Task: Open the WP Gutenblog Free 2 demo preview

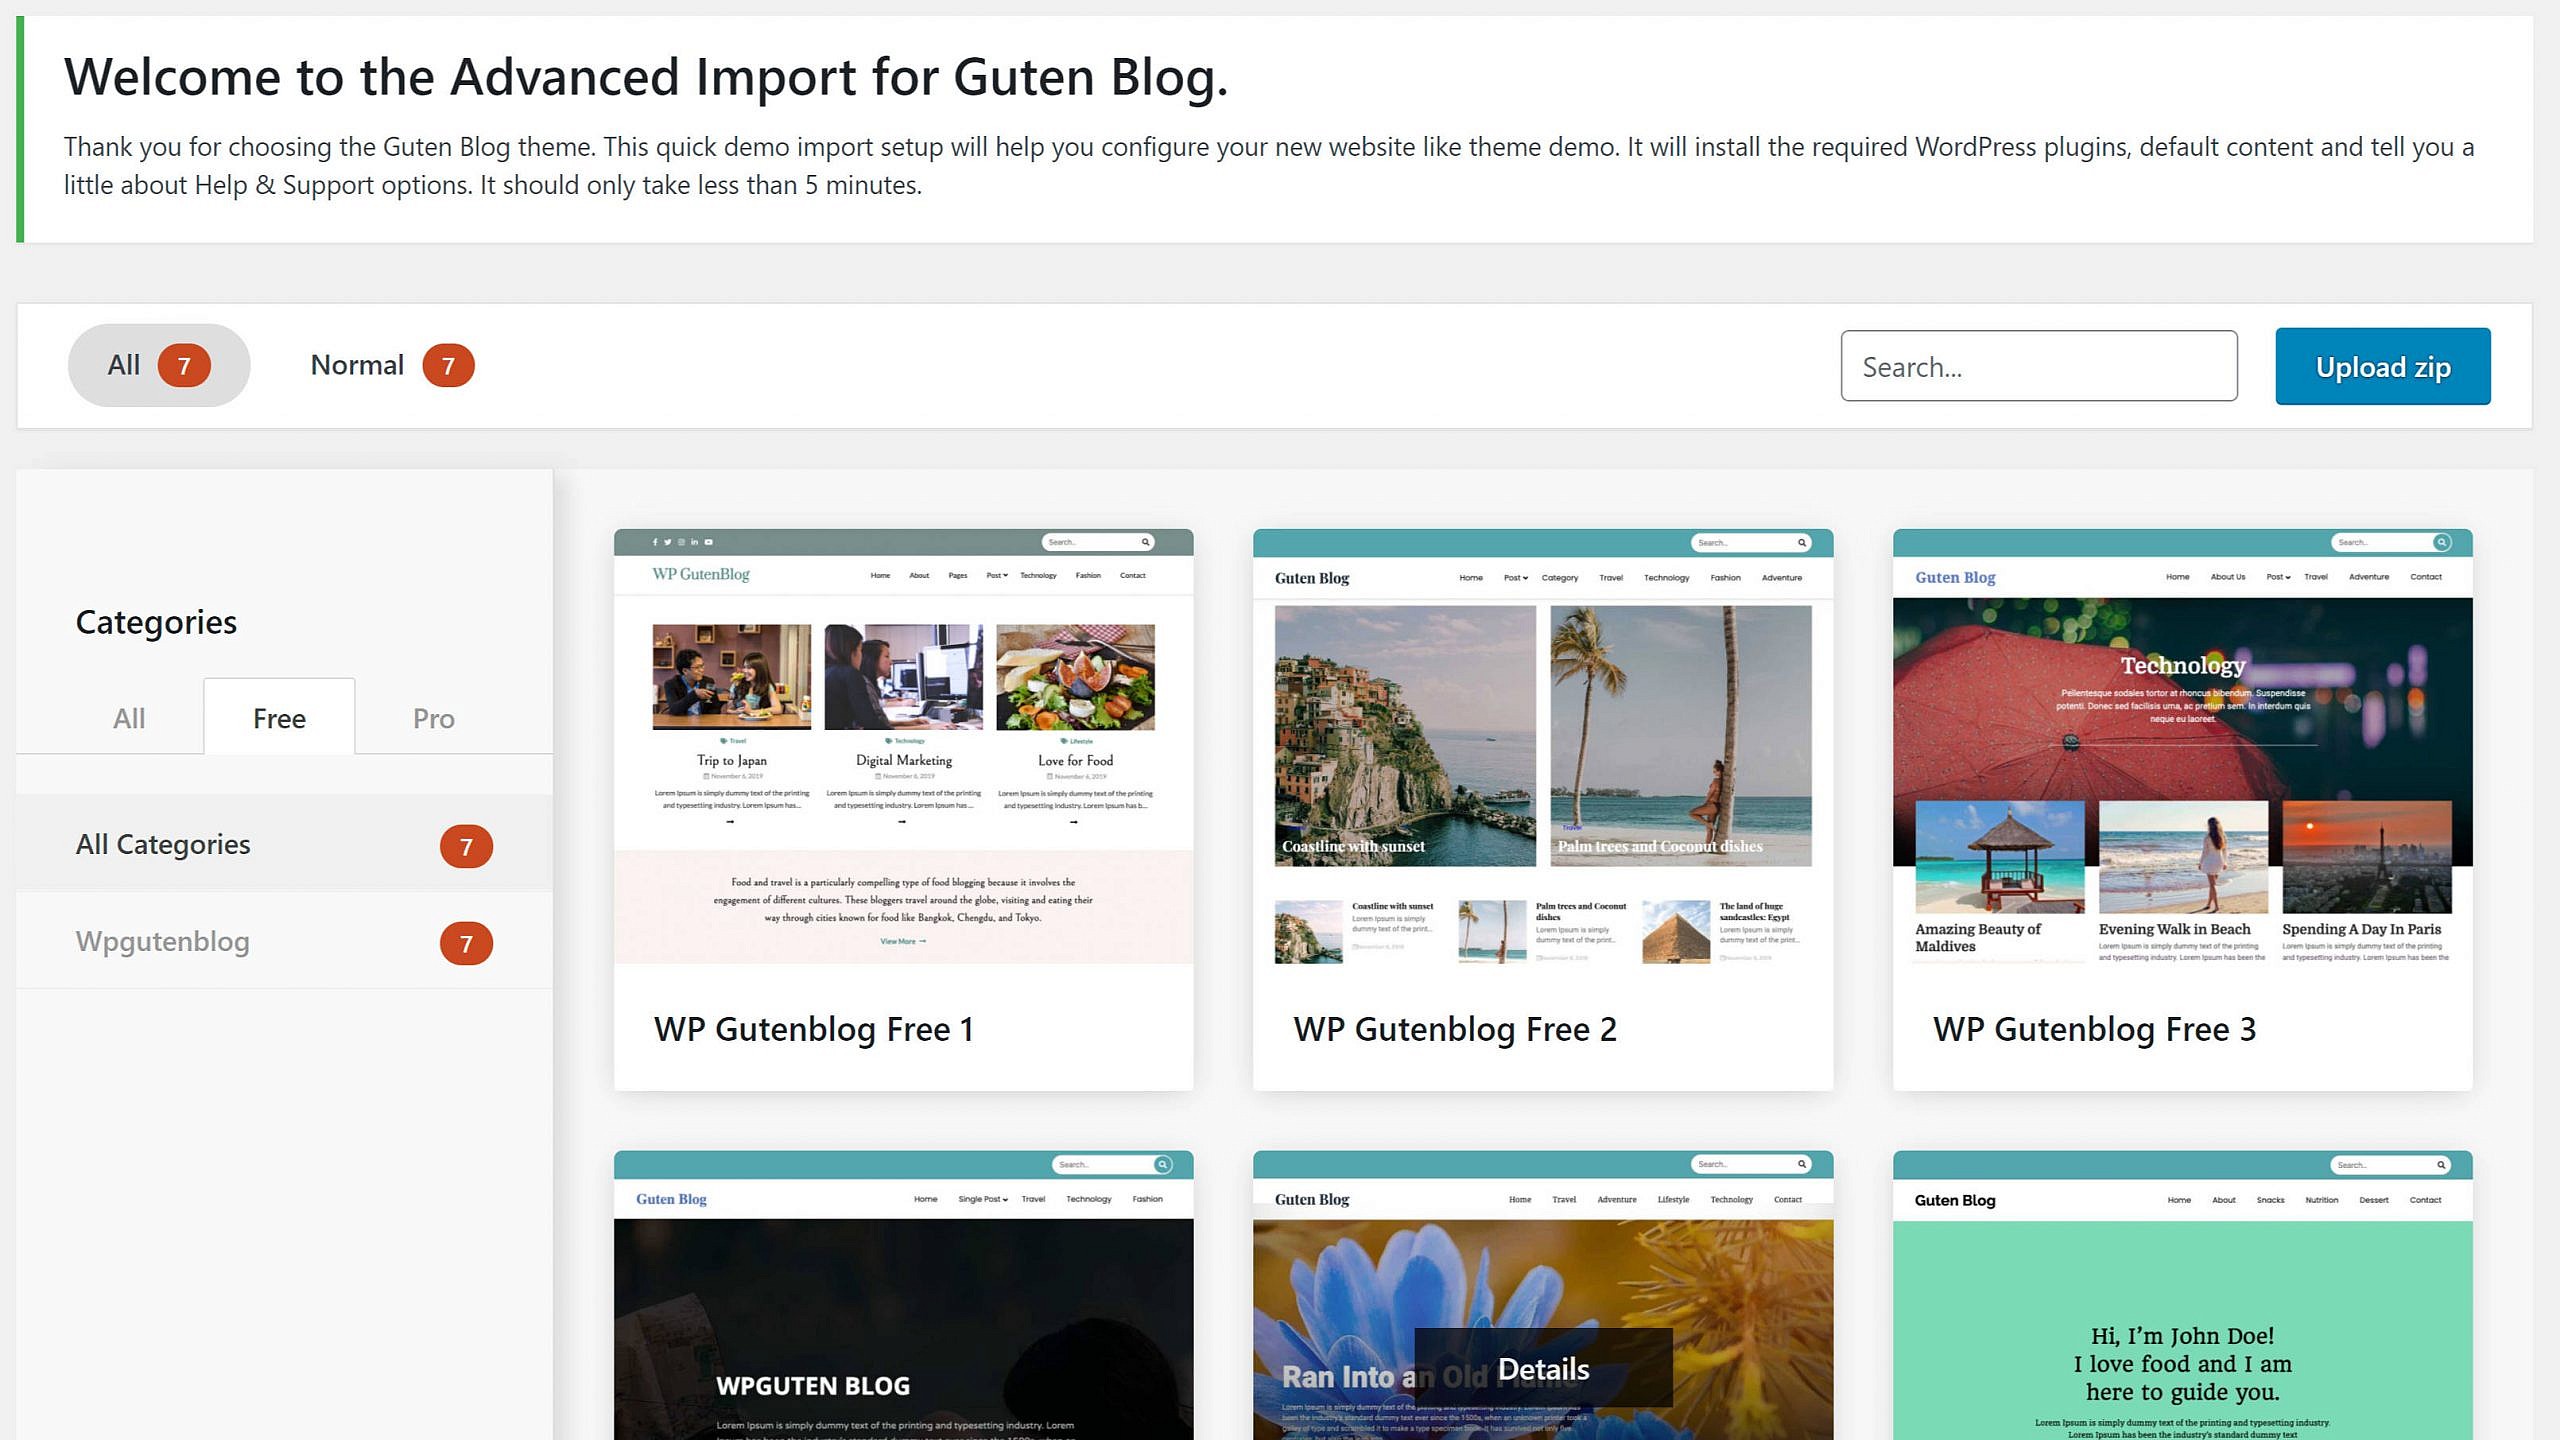Action: (1543, 750)
